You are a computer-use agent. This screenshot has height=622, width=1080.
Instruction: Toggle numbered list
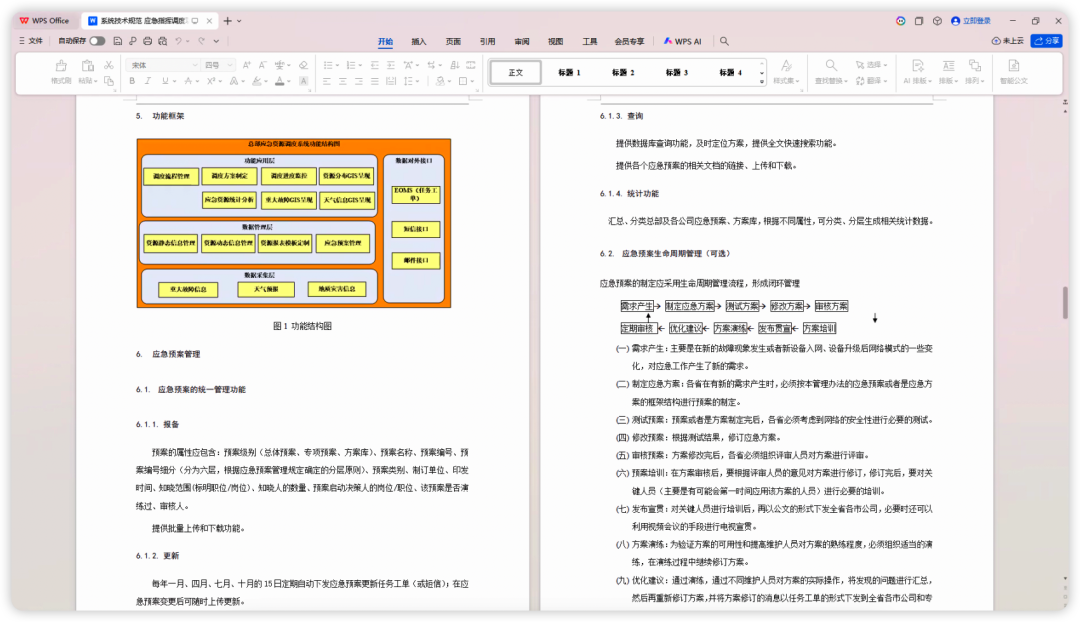pyautogui.click(x=353, y=65)
